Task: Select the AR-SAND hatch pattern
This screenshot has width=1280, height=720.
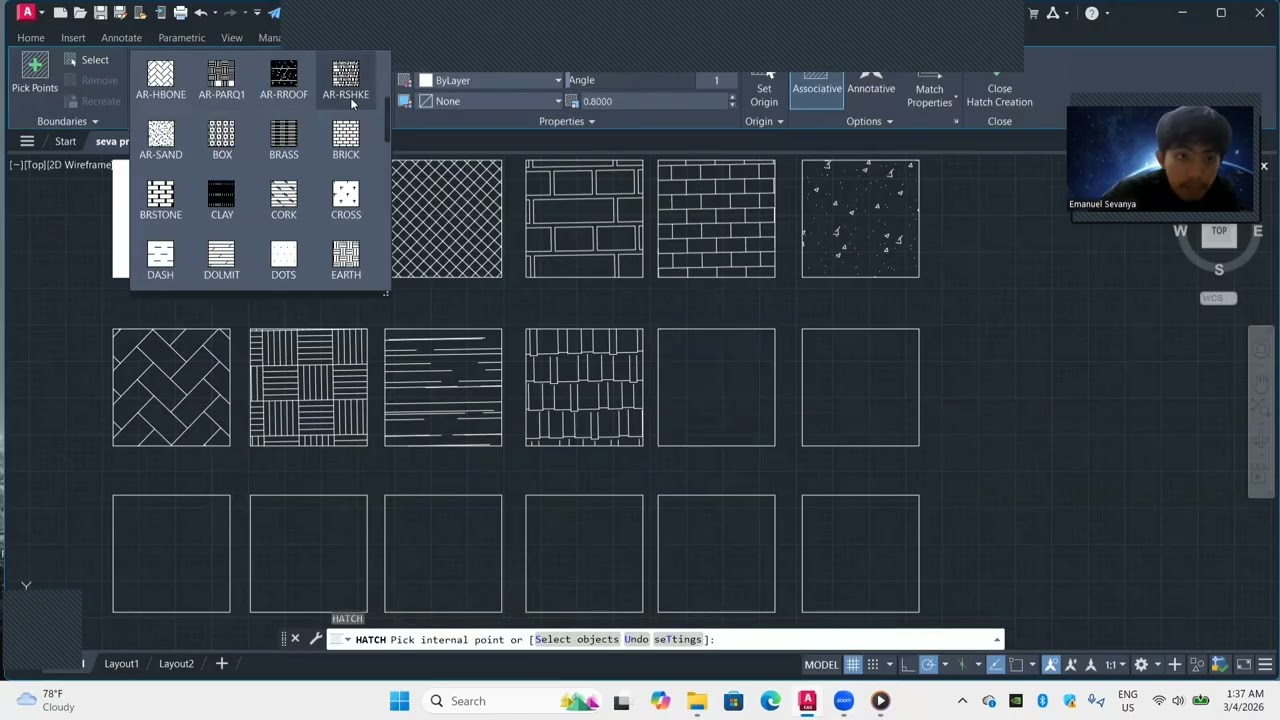Action: coord(160,140)
